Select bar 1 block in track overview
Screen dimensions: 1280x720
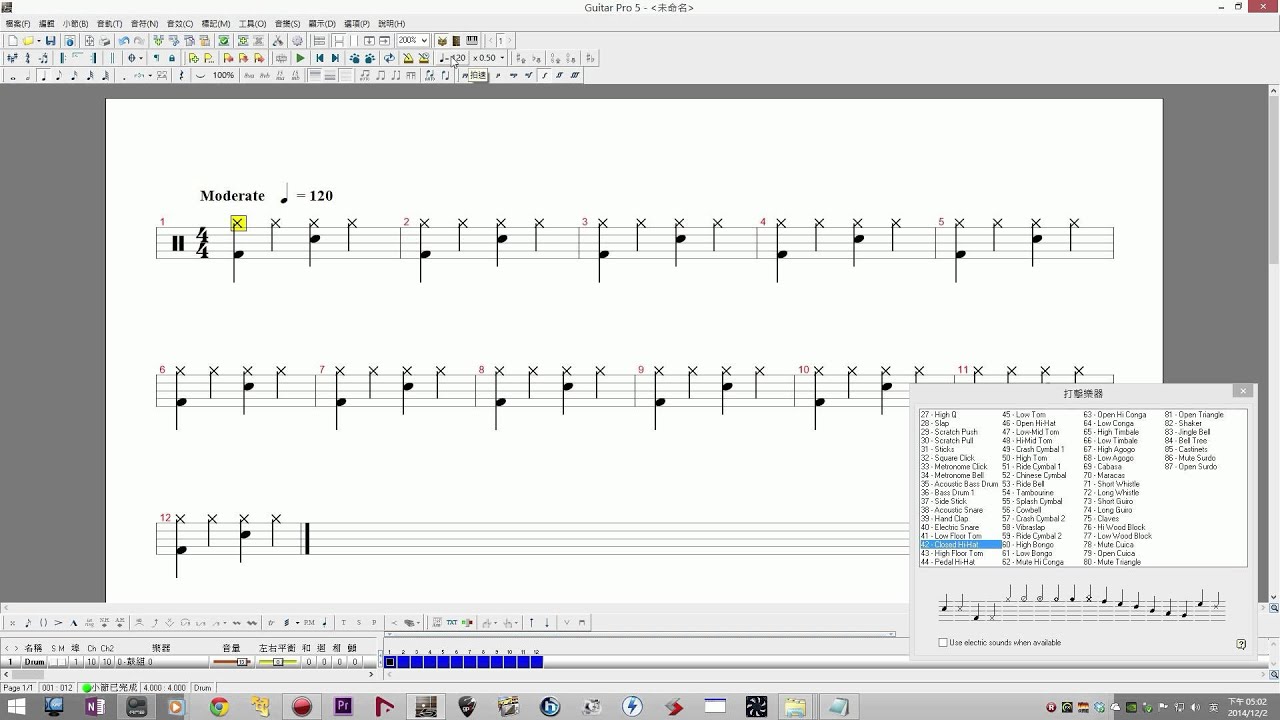(x=390, y=662)
